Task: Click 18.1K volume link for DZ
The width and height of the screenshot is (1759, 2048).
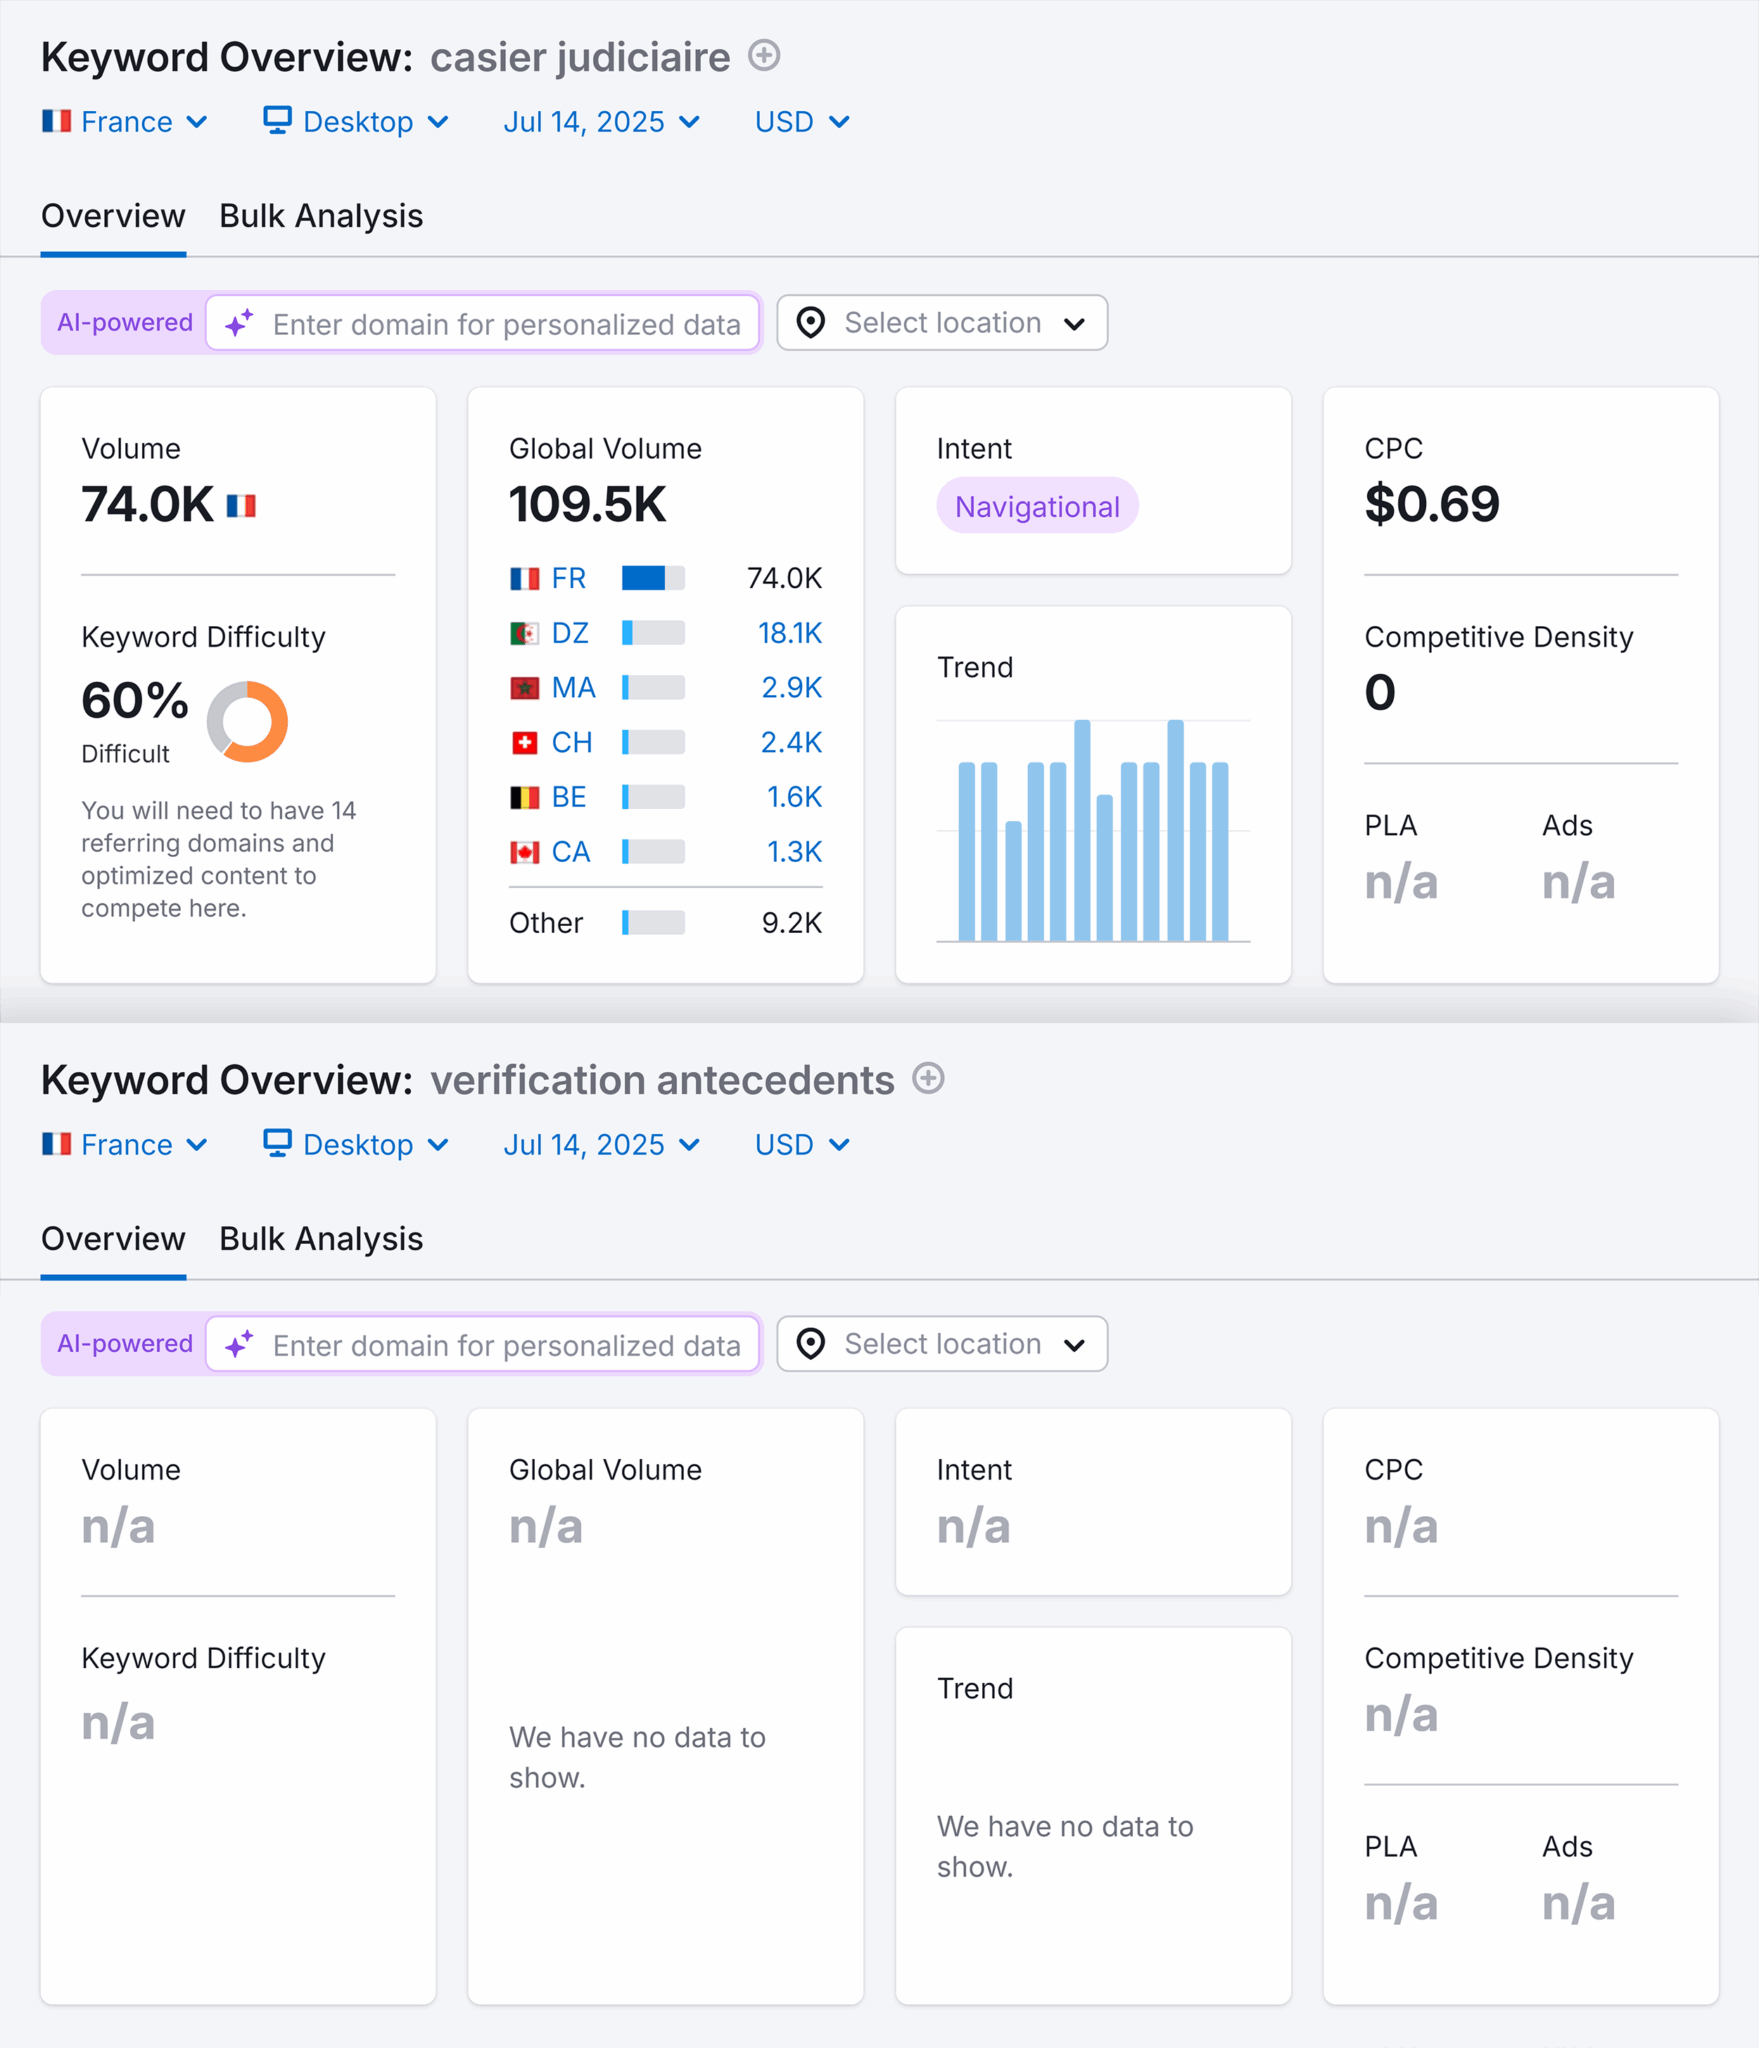Action: (790, 633)
